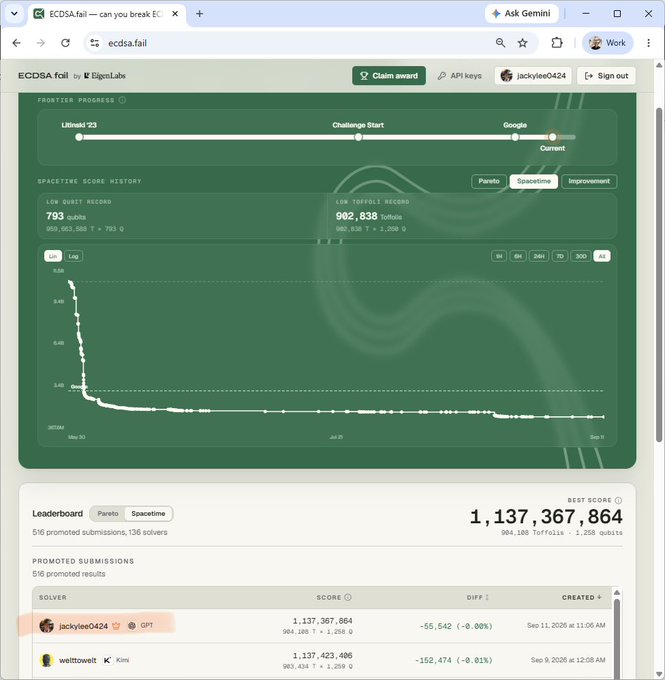Viewport: 665px width, 680px height.
Task: Open welttowelt leaderboard row
Action: point(322,660)
